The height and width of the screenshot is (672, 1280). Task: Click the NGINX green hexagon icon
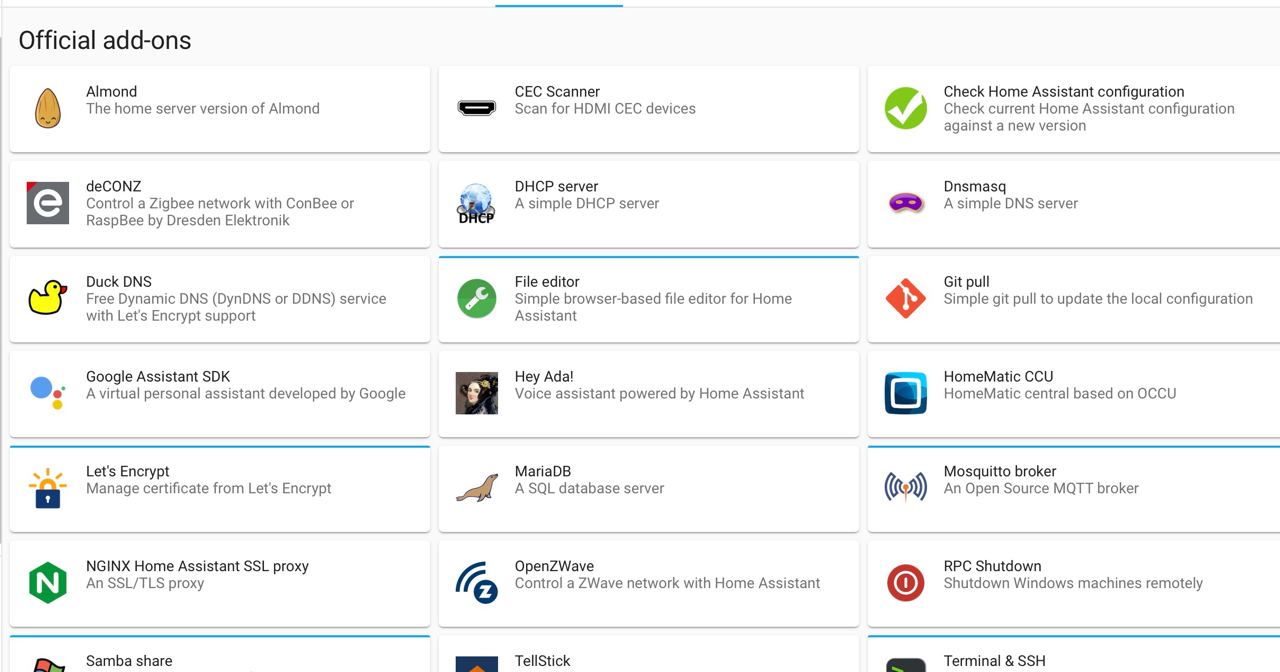(x=47, y=583)
